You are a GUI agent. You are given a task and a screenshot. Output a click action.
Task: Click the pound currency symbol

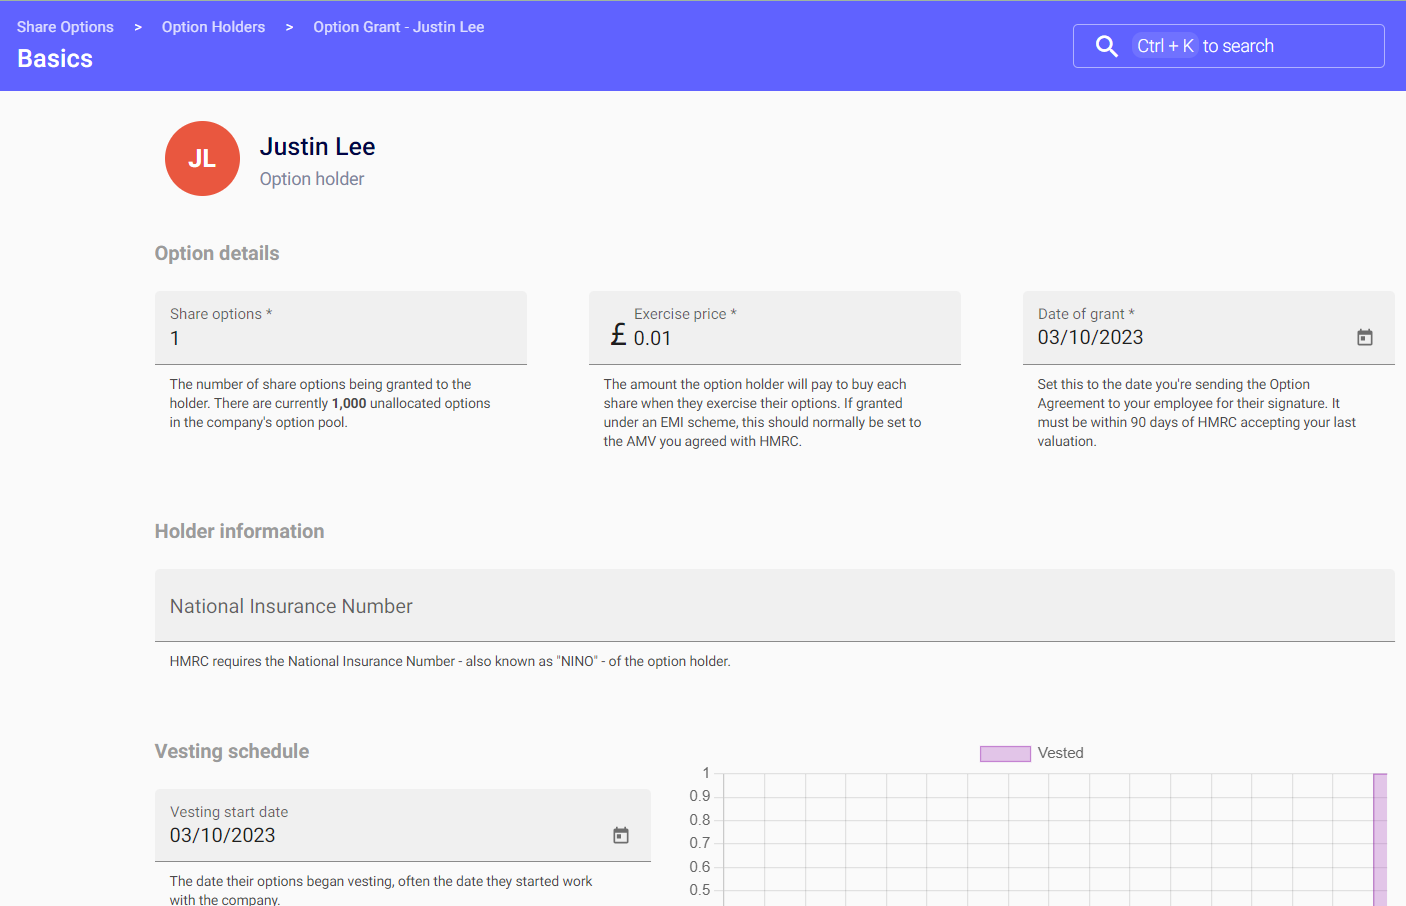618,335
